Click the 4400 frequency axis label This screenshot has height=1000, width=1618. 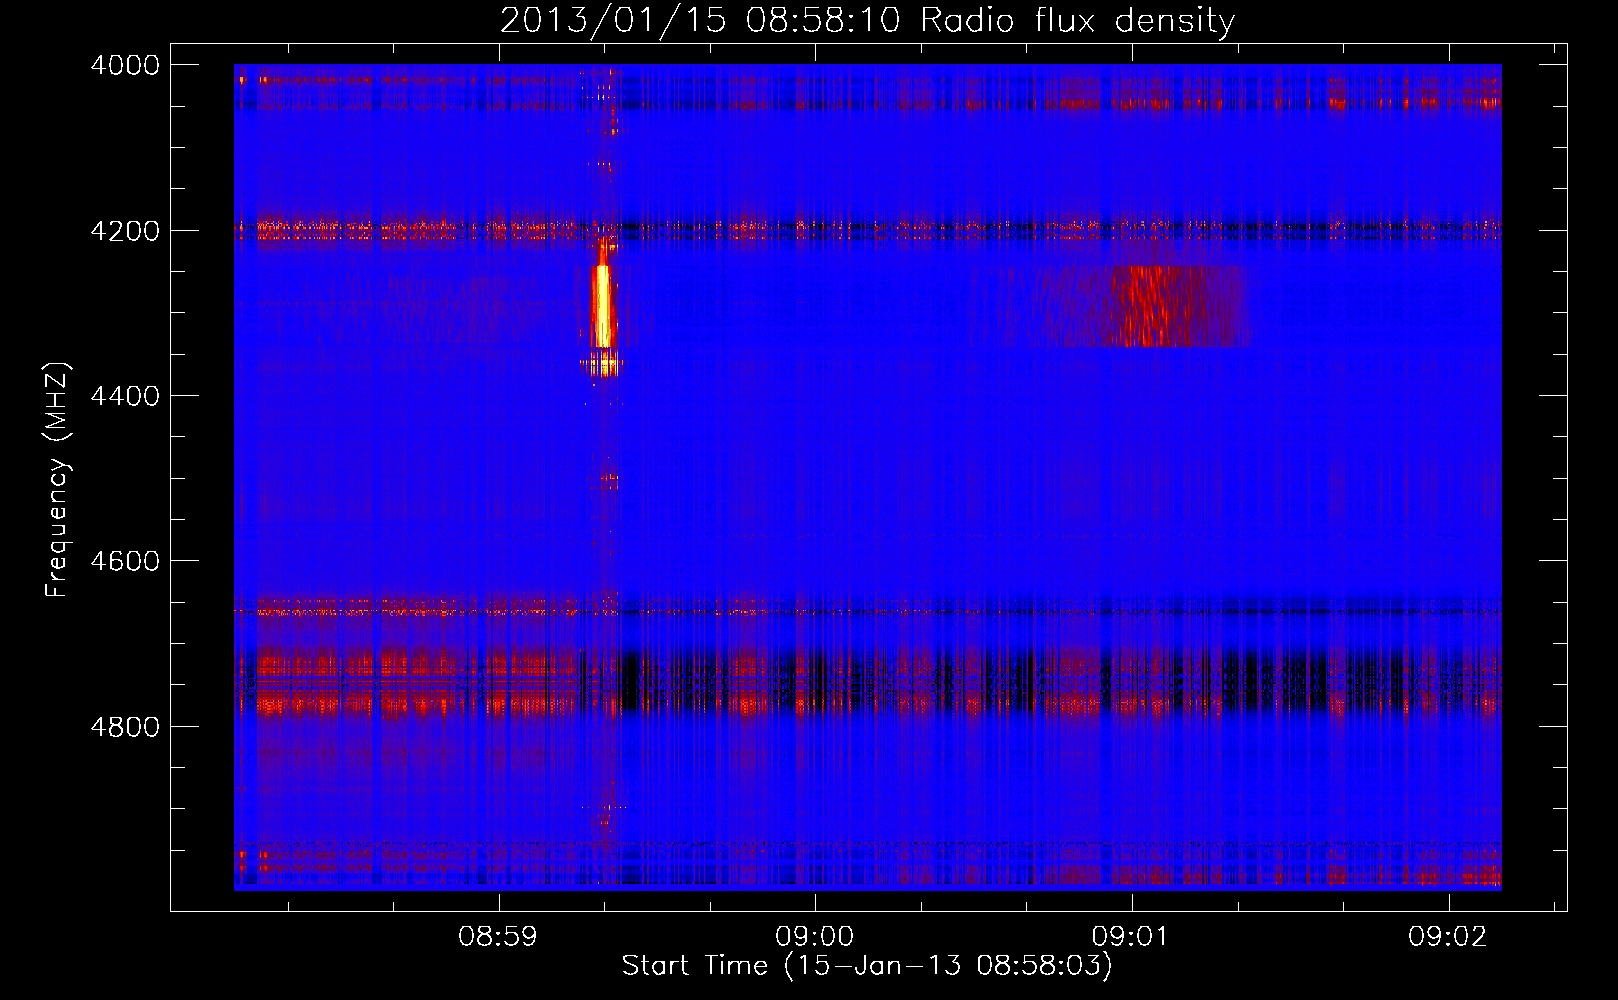click(x=125, y=396)
